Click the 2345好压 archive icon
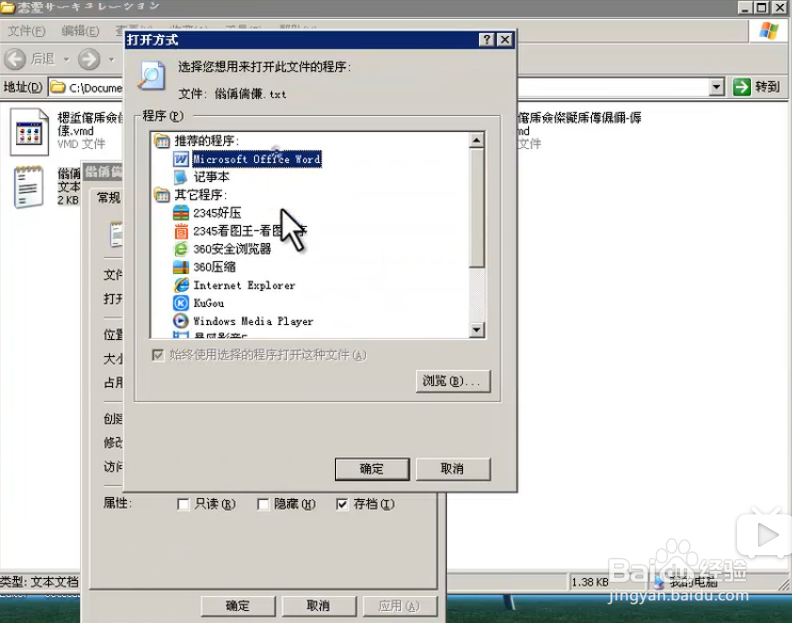The height and width of the screenshot is (623, 792). point(181,213)
